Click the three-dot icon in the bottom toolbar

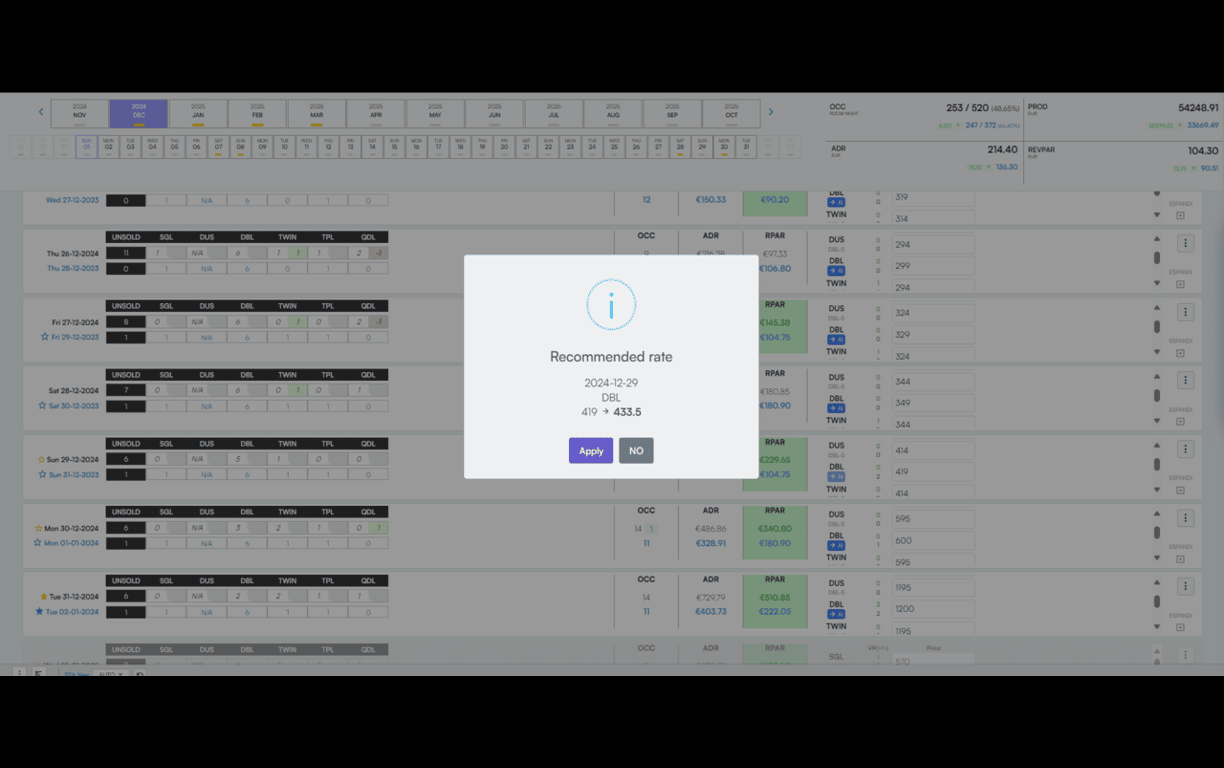[18, 673]
